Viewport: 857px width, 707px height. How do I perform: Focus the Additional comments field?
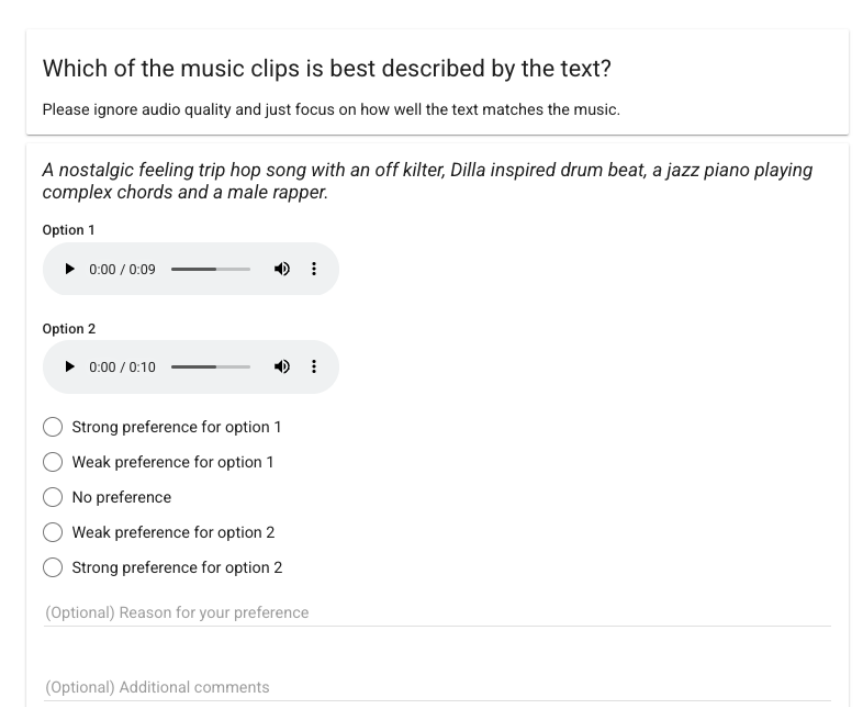[437, 687]
